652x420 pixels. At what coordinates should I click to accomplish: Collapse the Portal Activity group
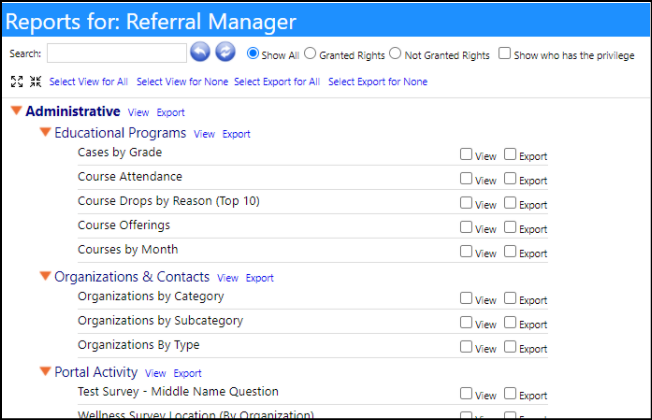(x=45, y=371)
